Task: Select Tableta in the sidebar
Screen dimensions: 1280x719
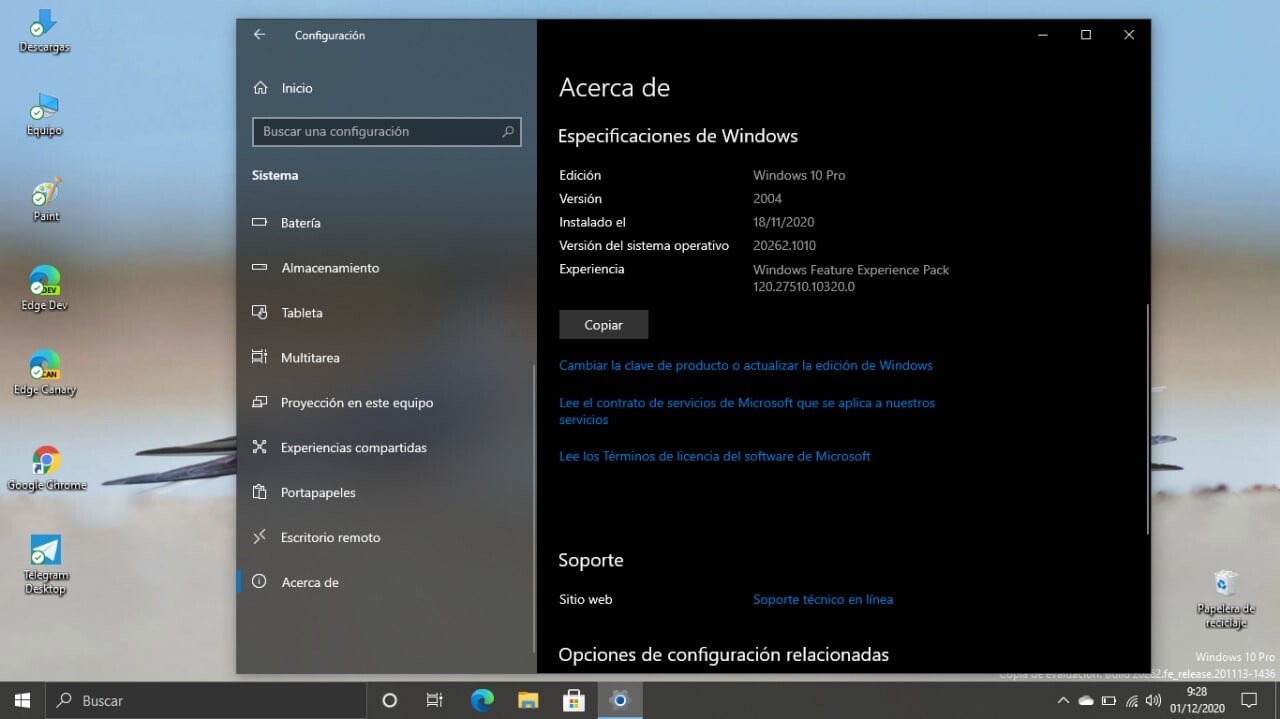Action: coord(301,313)
